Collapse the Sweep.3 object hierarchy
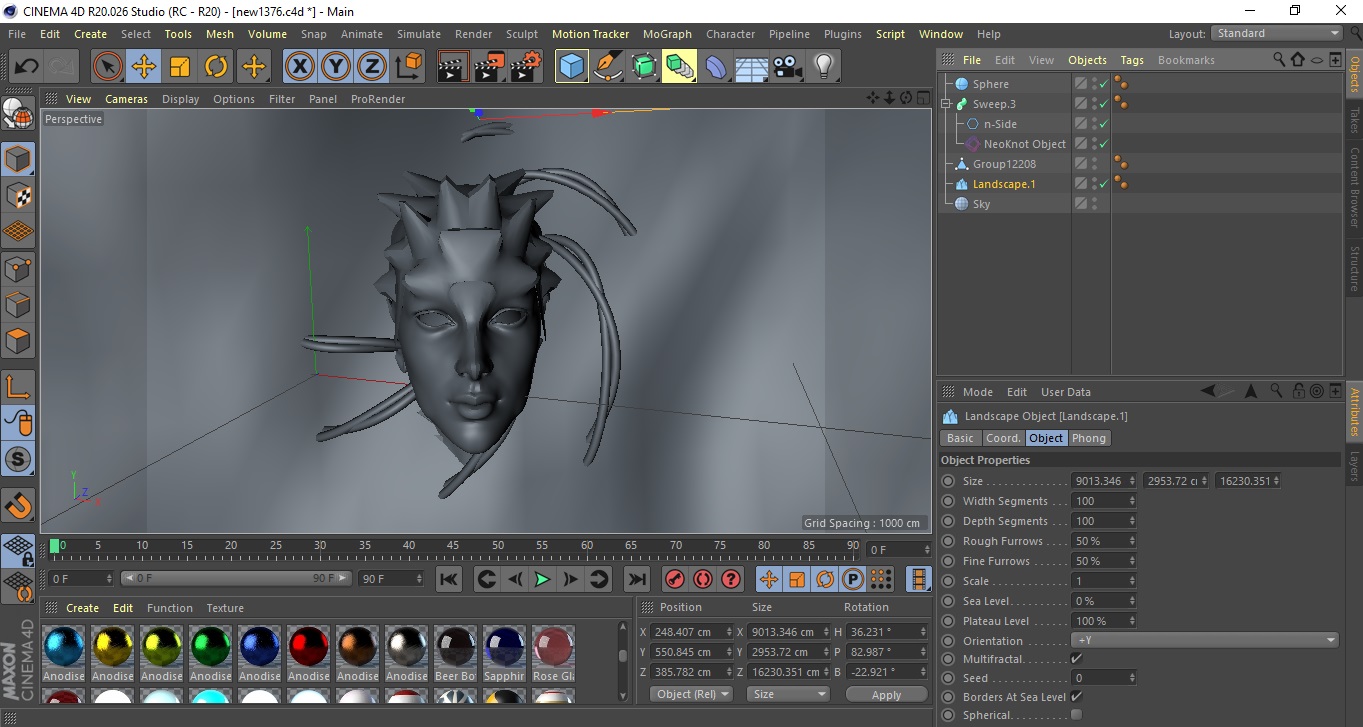Screen dimensions: 1363x727 946,104
